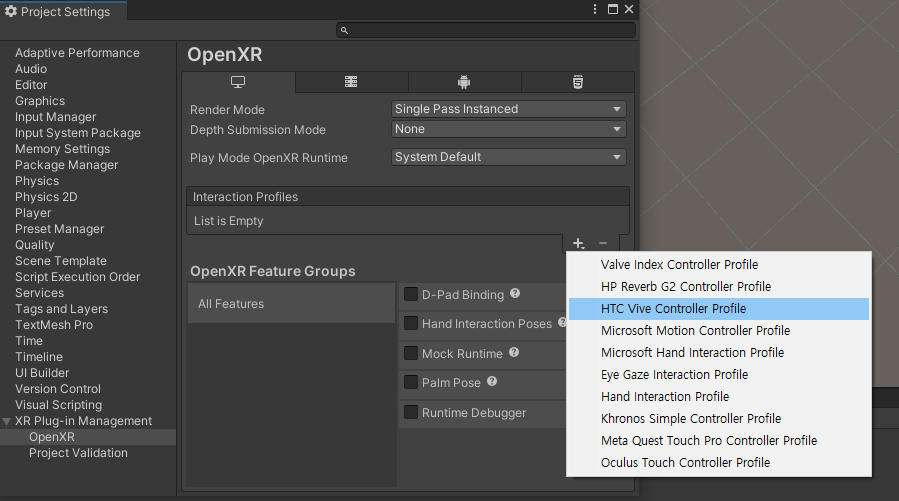Open Tags and Layers settings

(61, 309)
